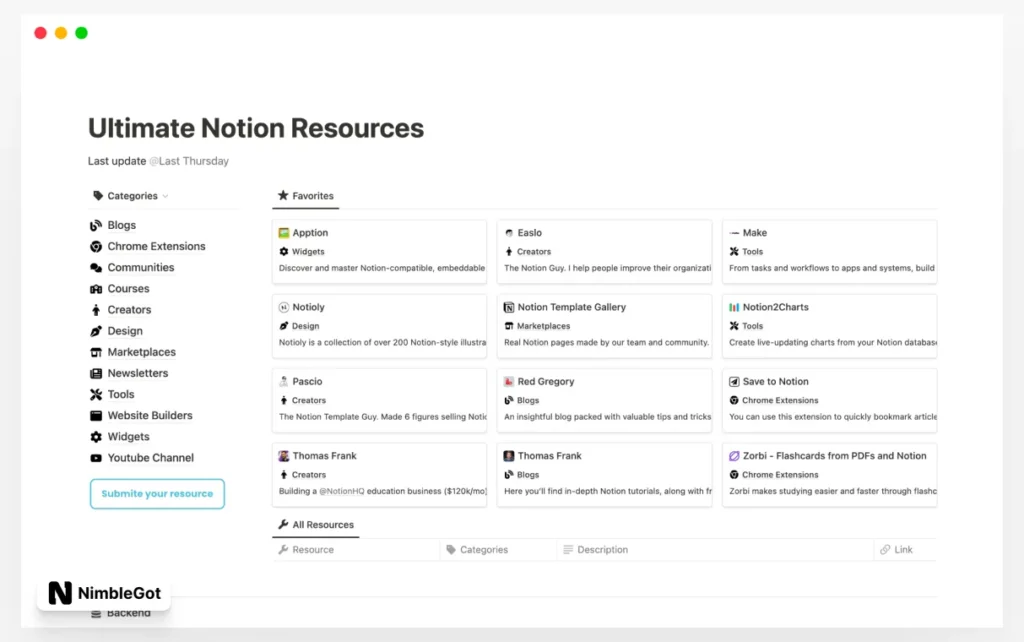The width and height of the screenshot is (1024, 642).
Task: Click the Categories tag icon above sidebar
Action: 98,195
